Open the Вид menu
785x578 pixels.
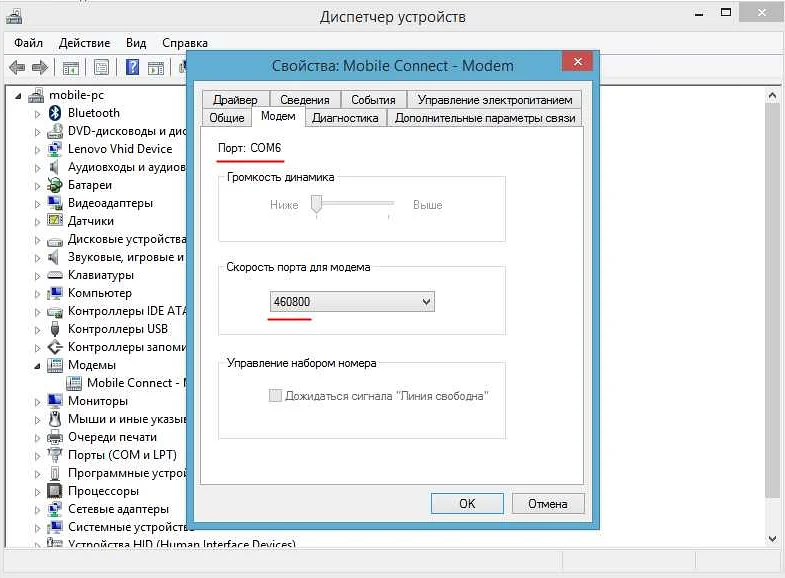136,43
